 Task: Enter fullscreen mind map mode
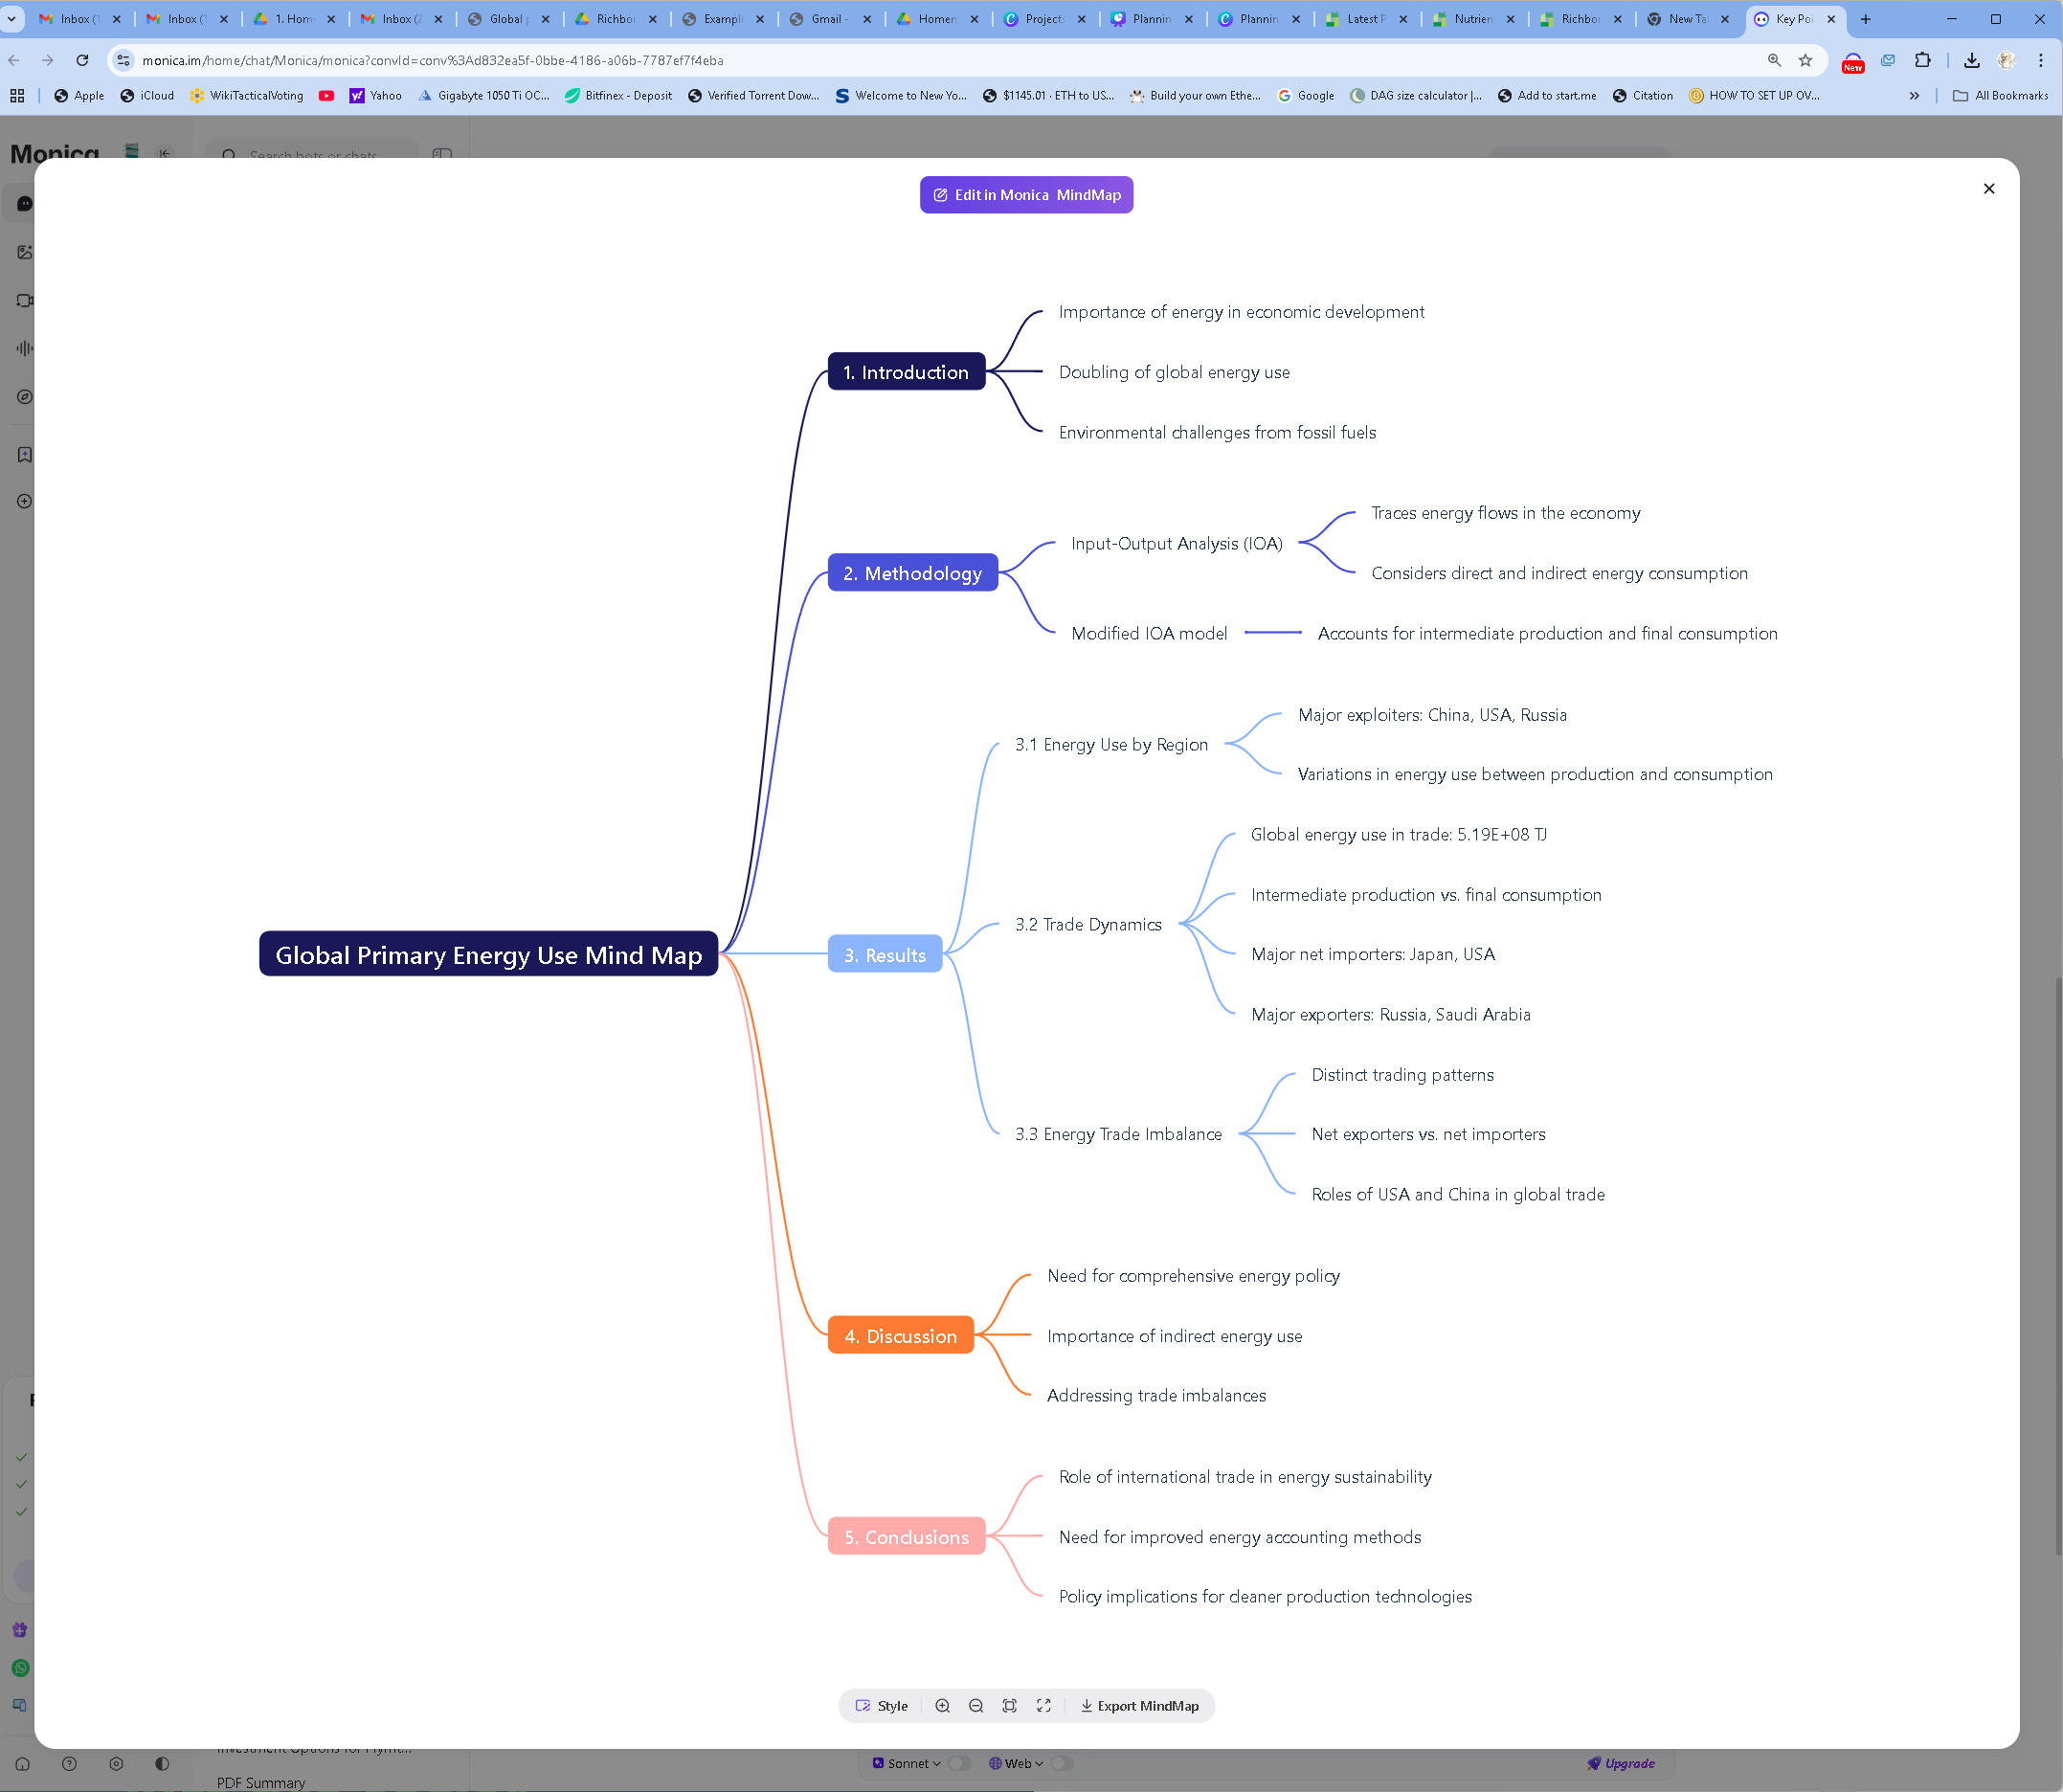point(1043,1706)
